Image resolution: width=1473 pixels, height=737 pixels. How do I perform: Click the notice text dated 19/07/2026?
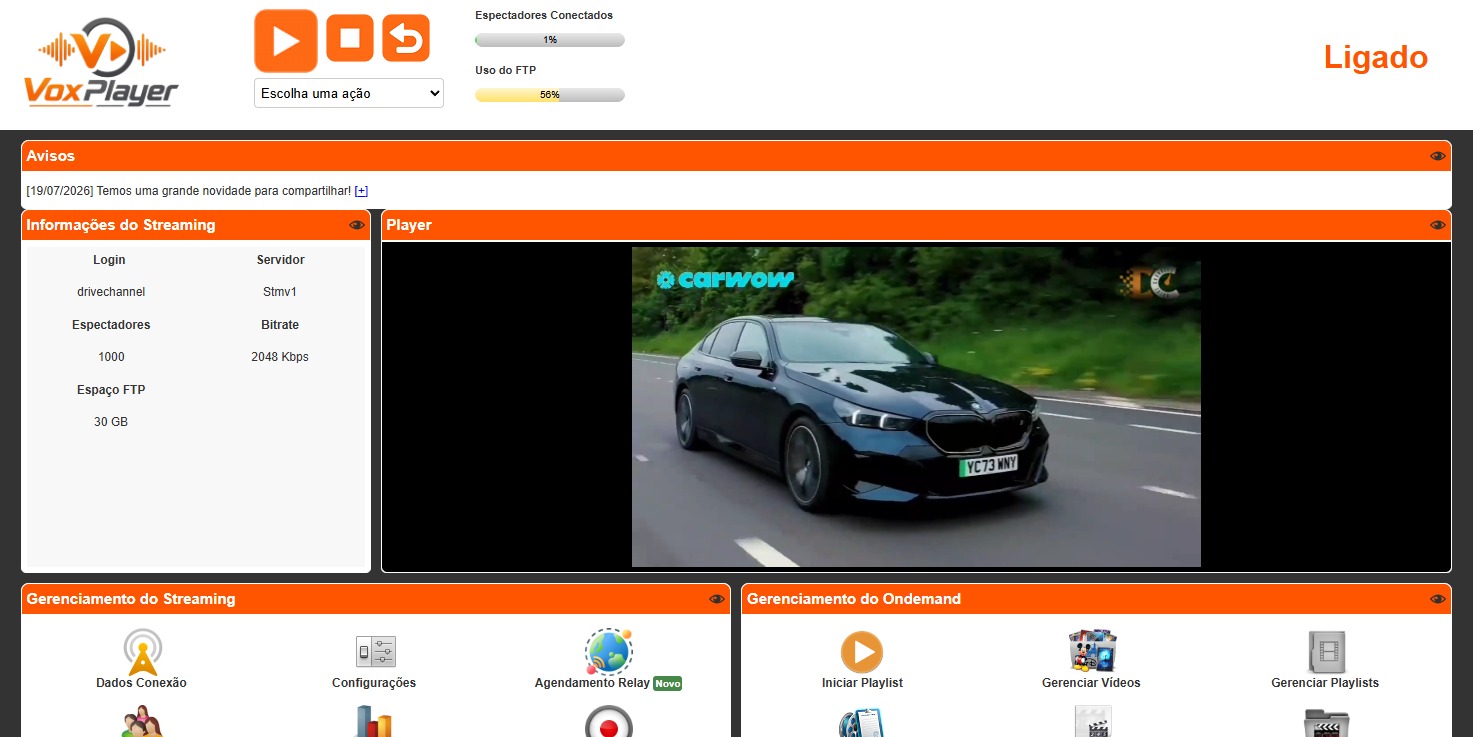(x=189, y=191)
